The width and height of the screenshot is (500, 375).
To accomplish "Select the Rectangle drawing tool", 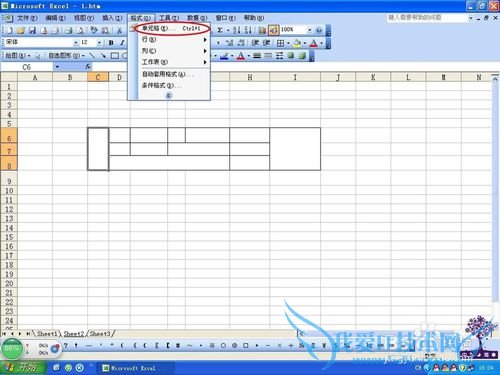I will 115,56.
